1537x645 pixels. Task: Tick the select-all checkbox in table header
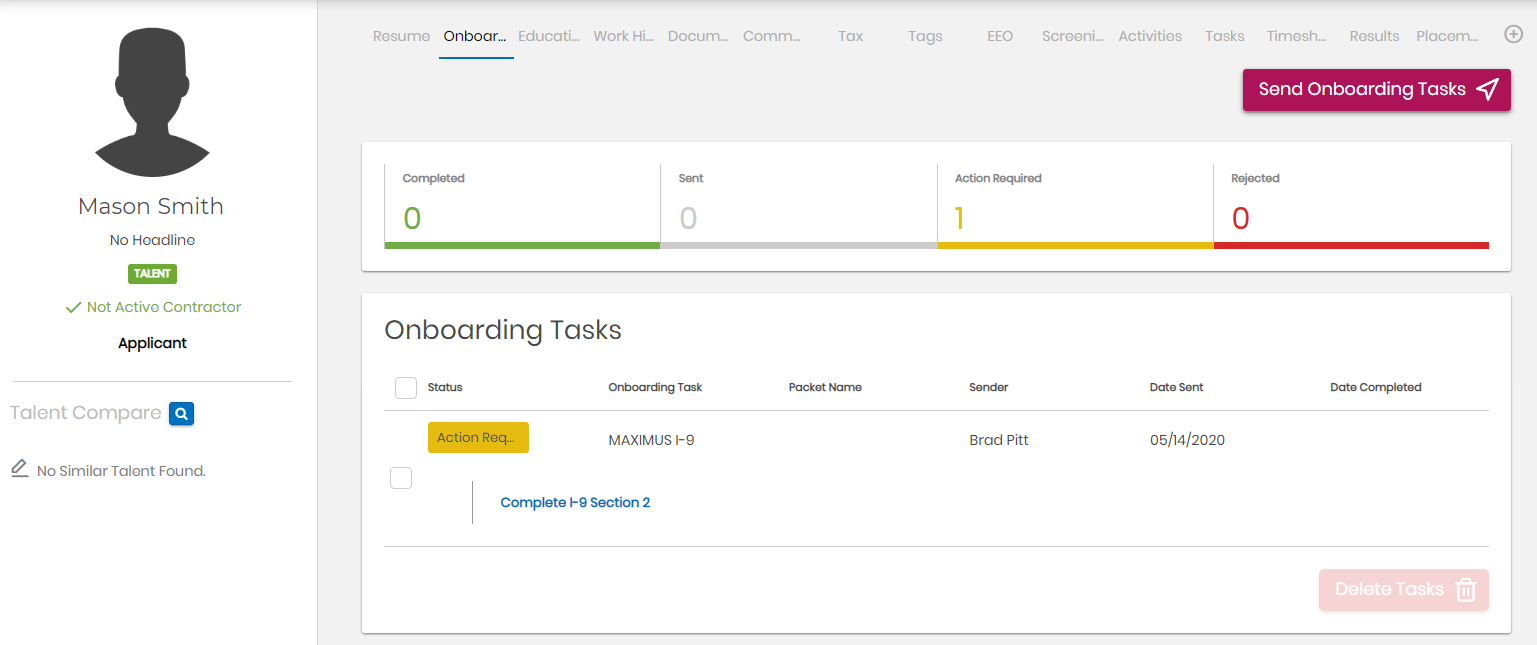[x=406, y=387]
